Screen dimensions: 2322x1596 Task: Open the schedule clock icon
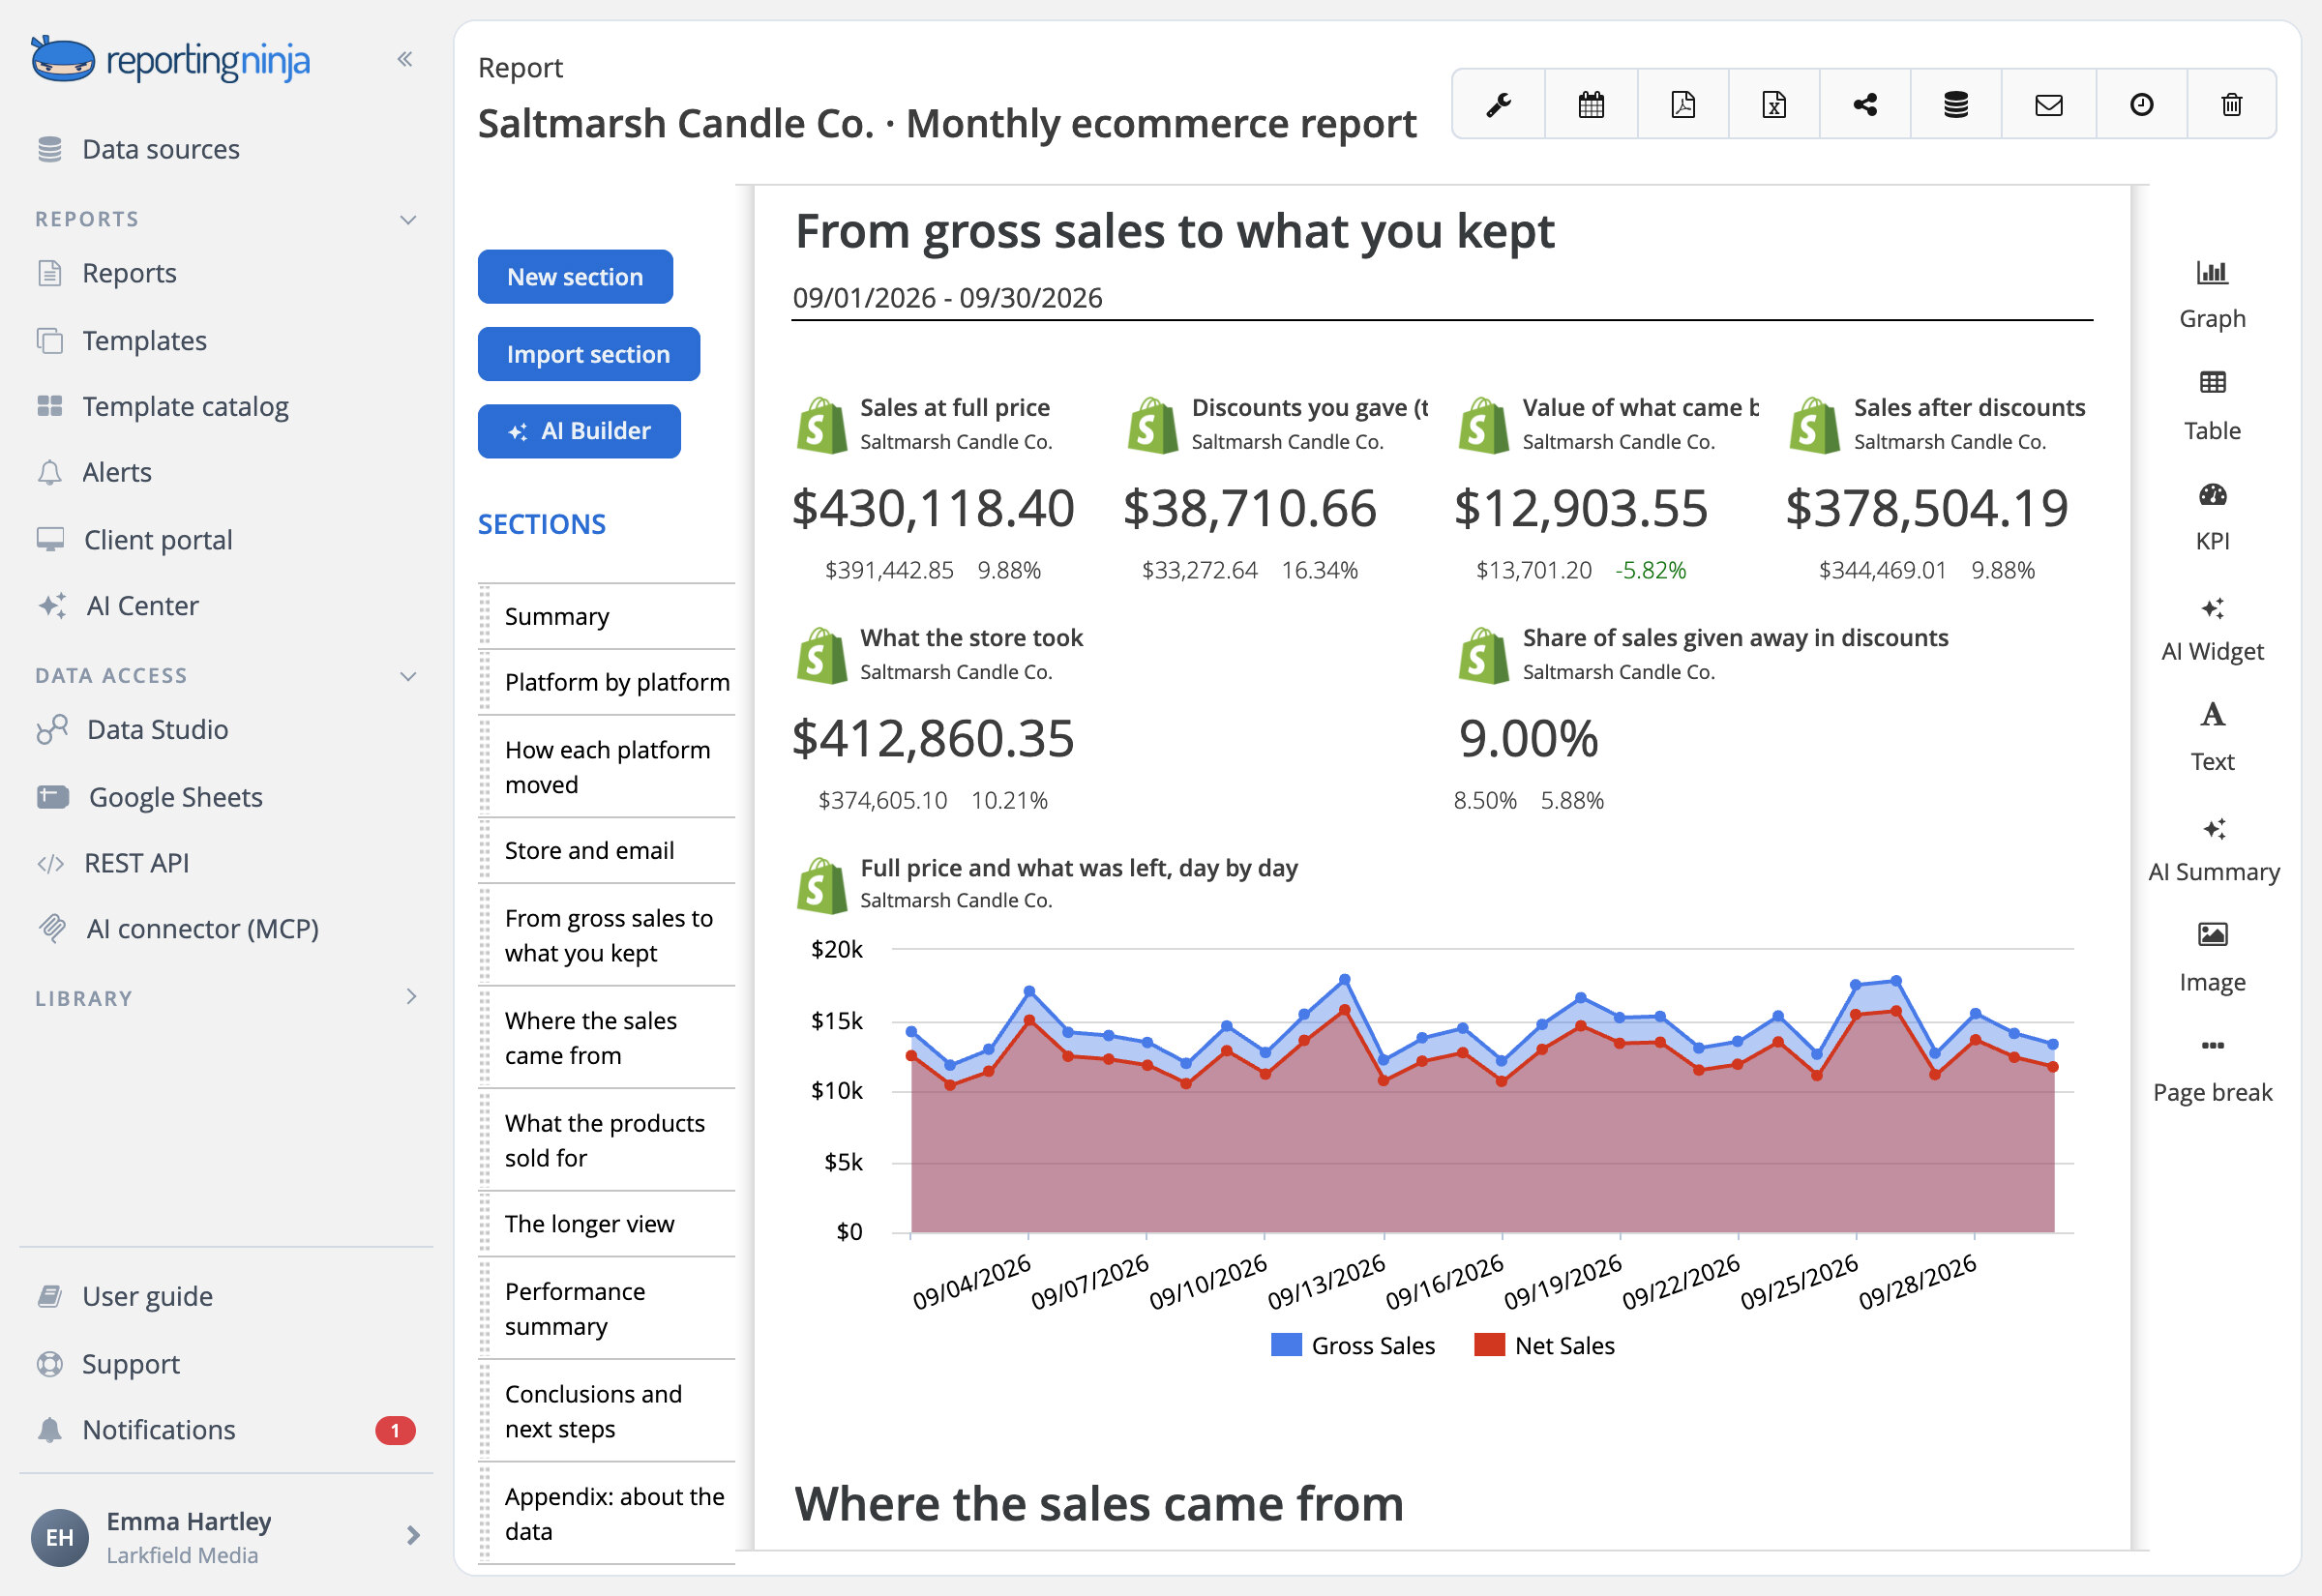[2141, 104]
